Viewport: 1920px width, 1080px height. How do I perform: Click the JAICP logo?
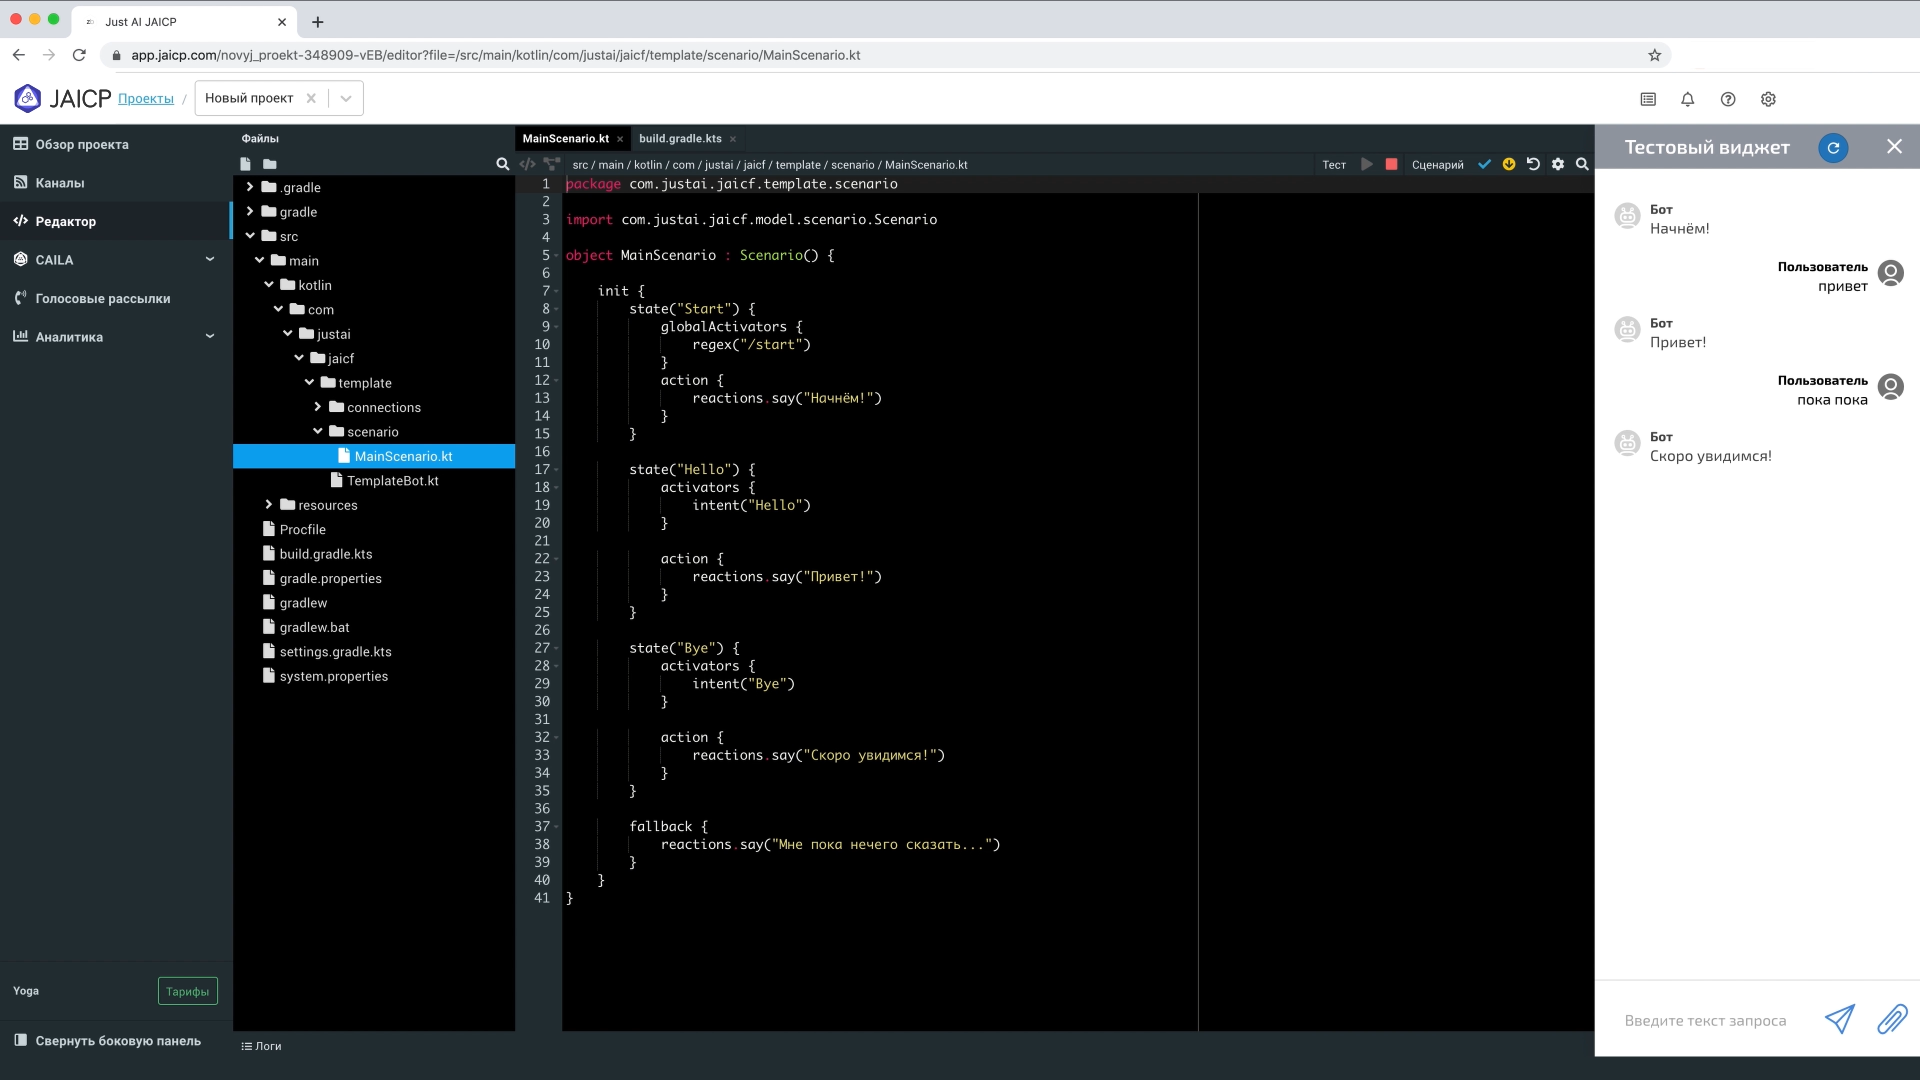pyautogui.click(x=62, y=98)
